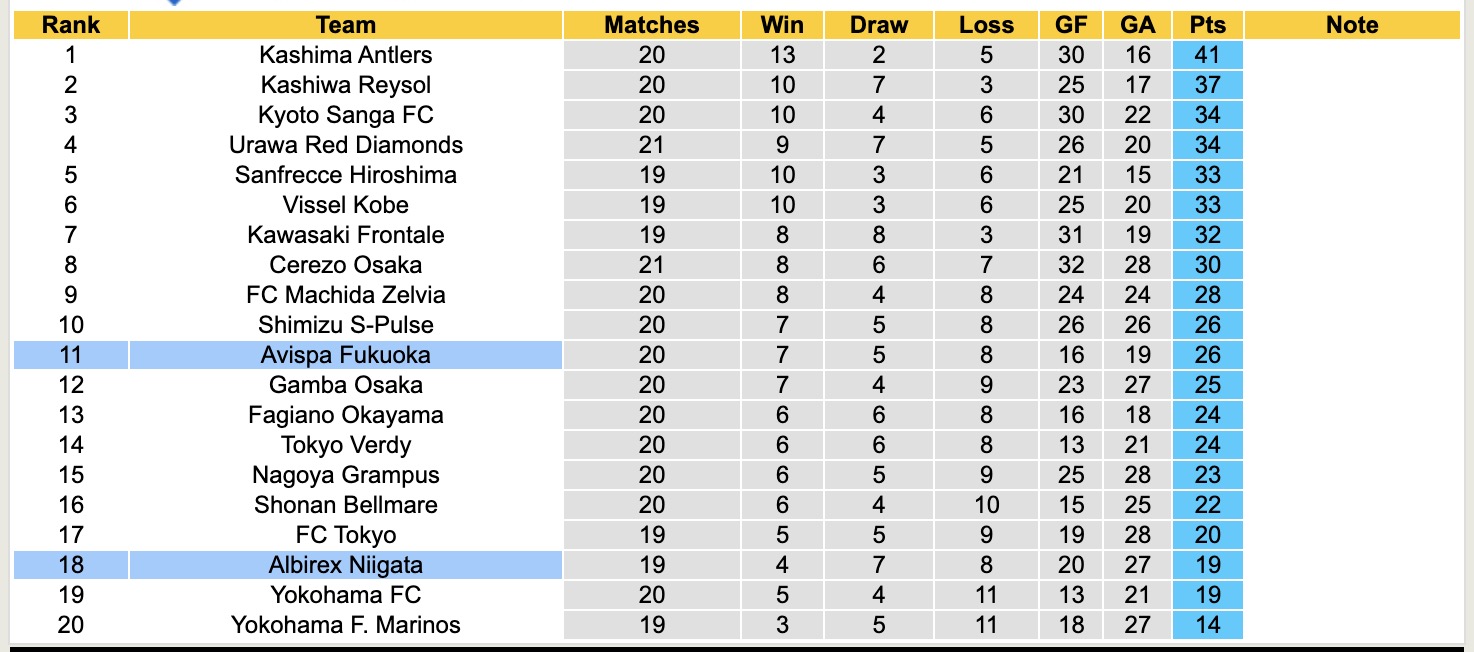Select the highlighted rank 18 cell

pyautogui.click(x=70, y=565)
